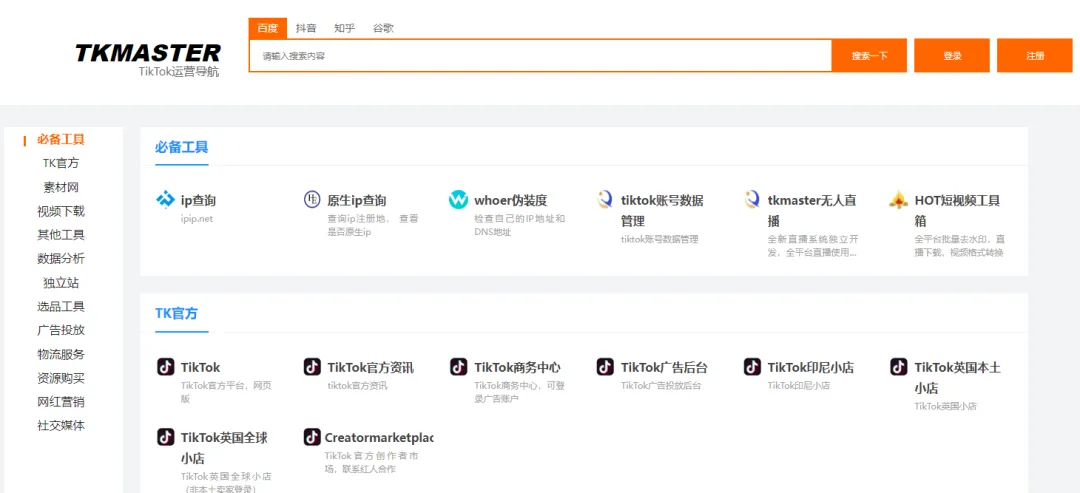Image resolution: width=1080 pixels, height=493 pixels.
Task: Click the TikTok印尼小店 logo icon
Action: (x=752, y=367)
